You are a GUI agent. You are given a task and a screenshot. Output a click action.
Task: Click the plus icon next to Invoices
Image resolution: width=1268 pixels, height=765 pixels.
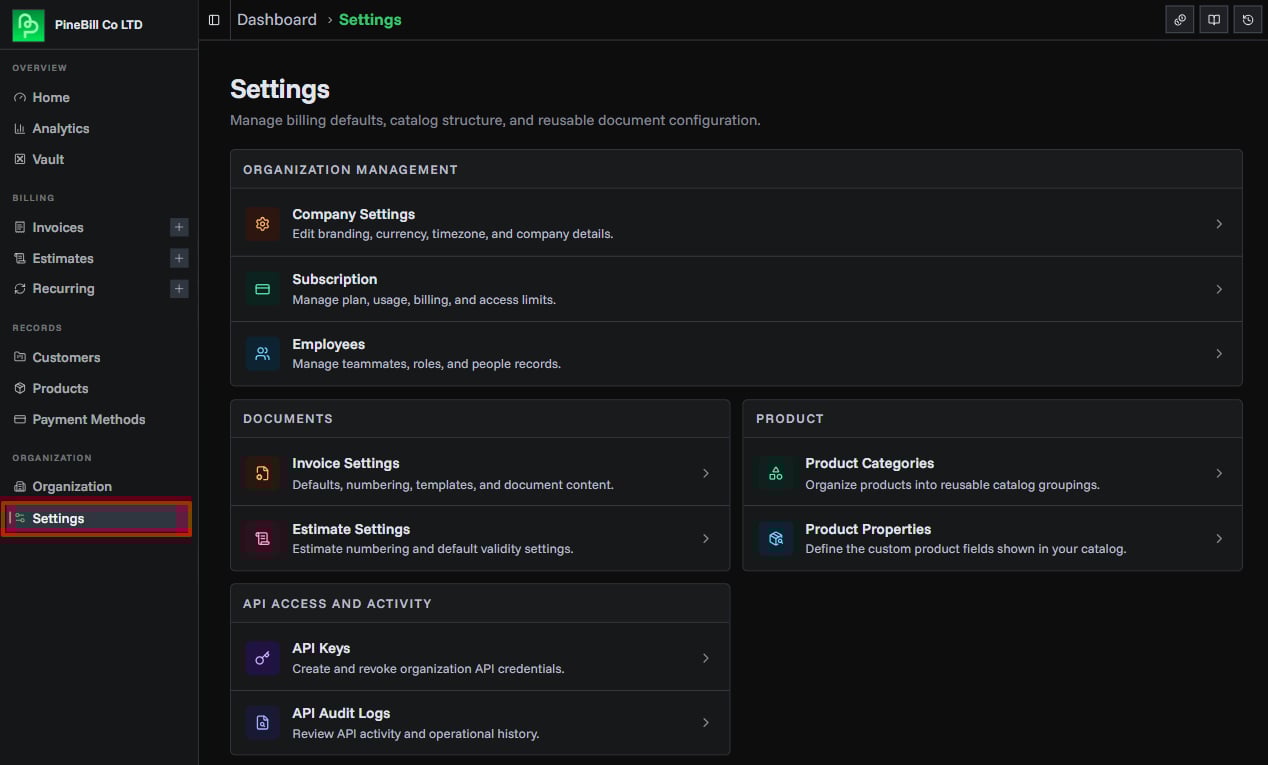[179, 227]
